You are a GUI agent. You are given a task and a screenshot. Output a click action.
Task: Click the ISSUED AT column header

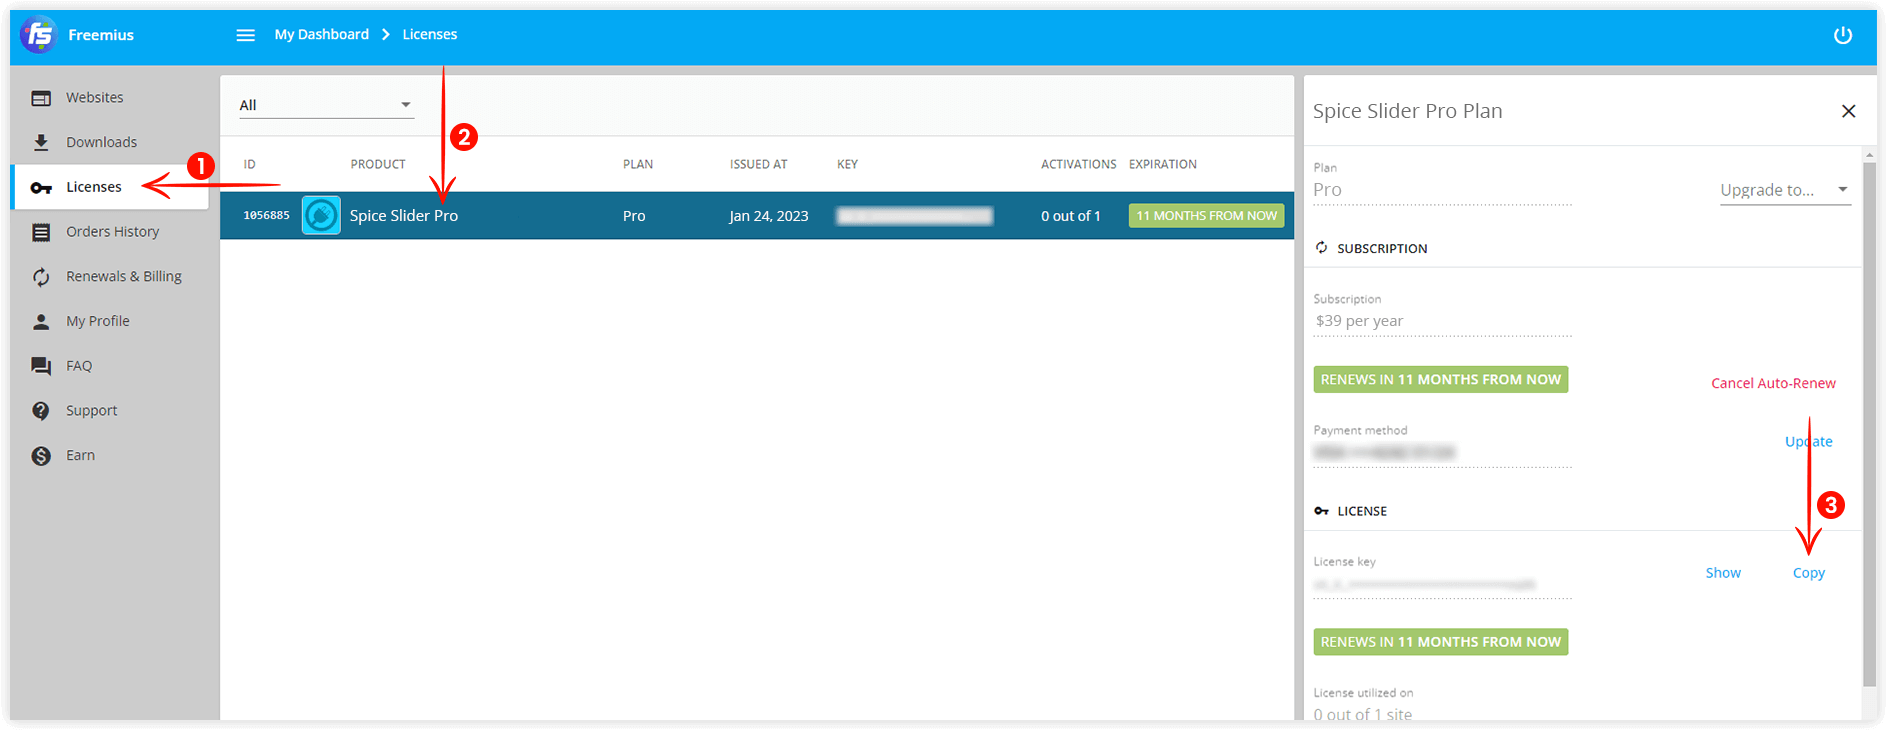(759, 164)
